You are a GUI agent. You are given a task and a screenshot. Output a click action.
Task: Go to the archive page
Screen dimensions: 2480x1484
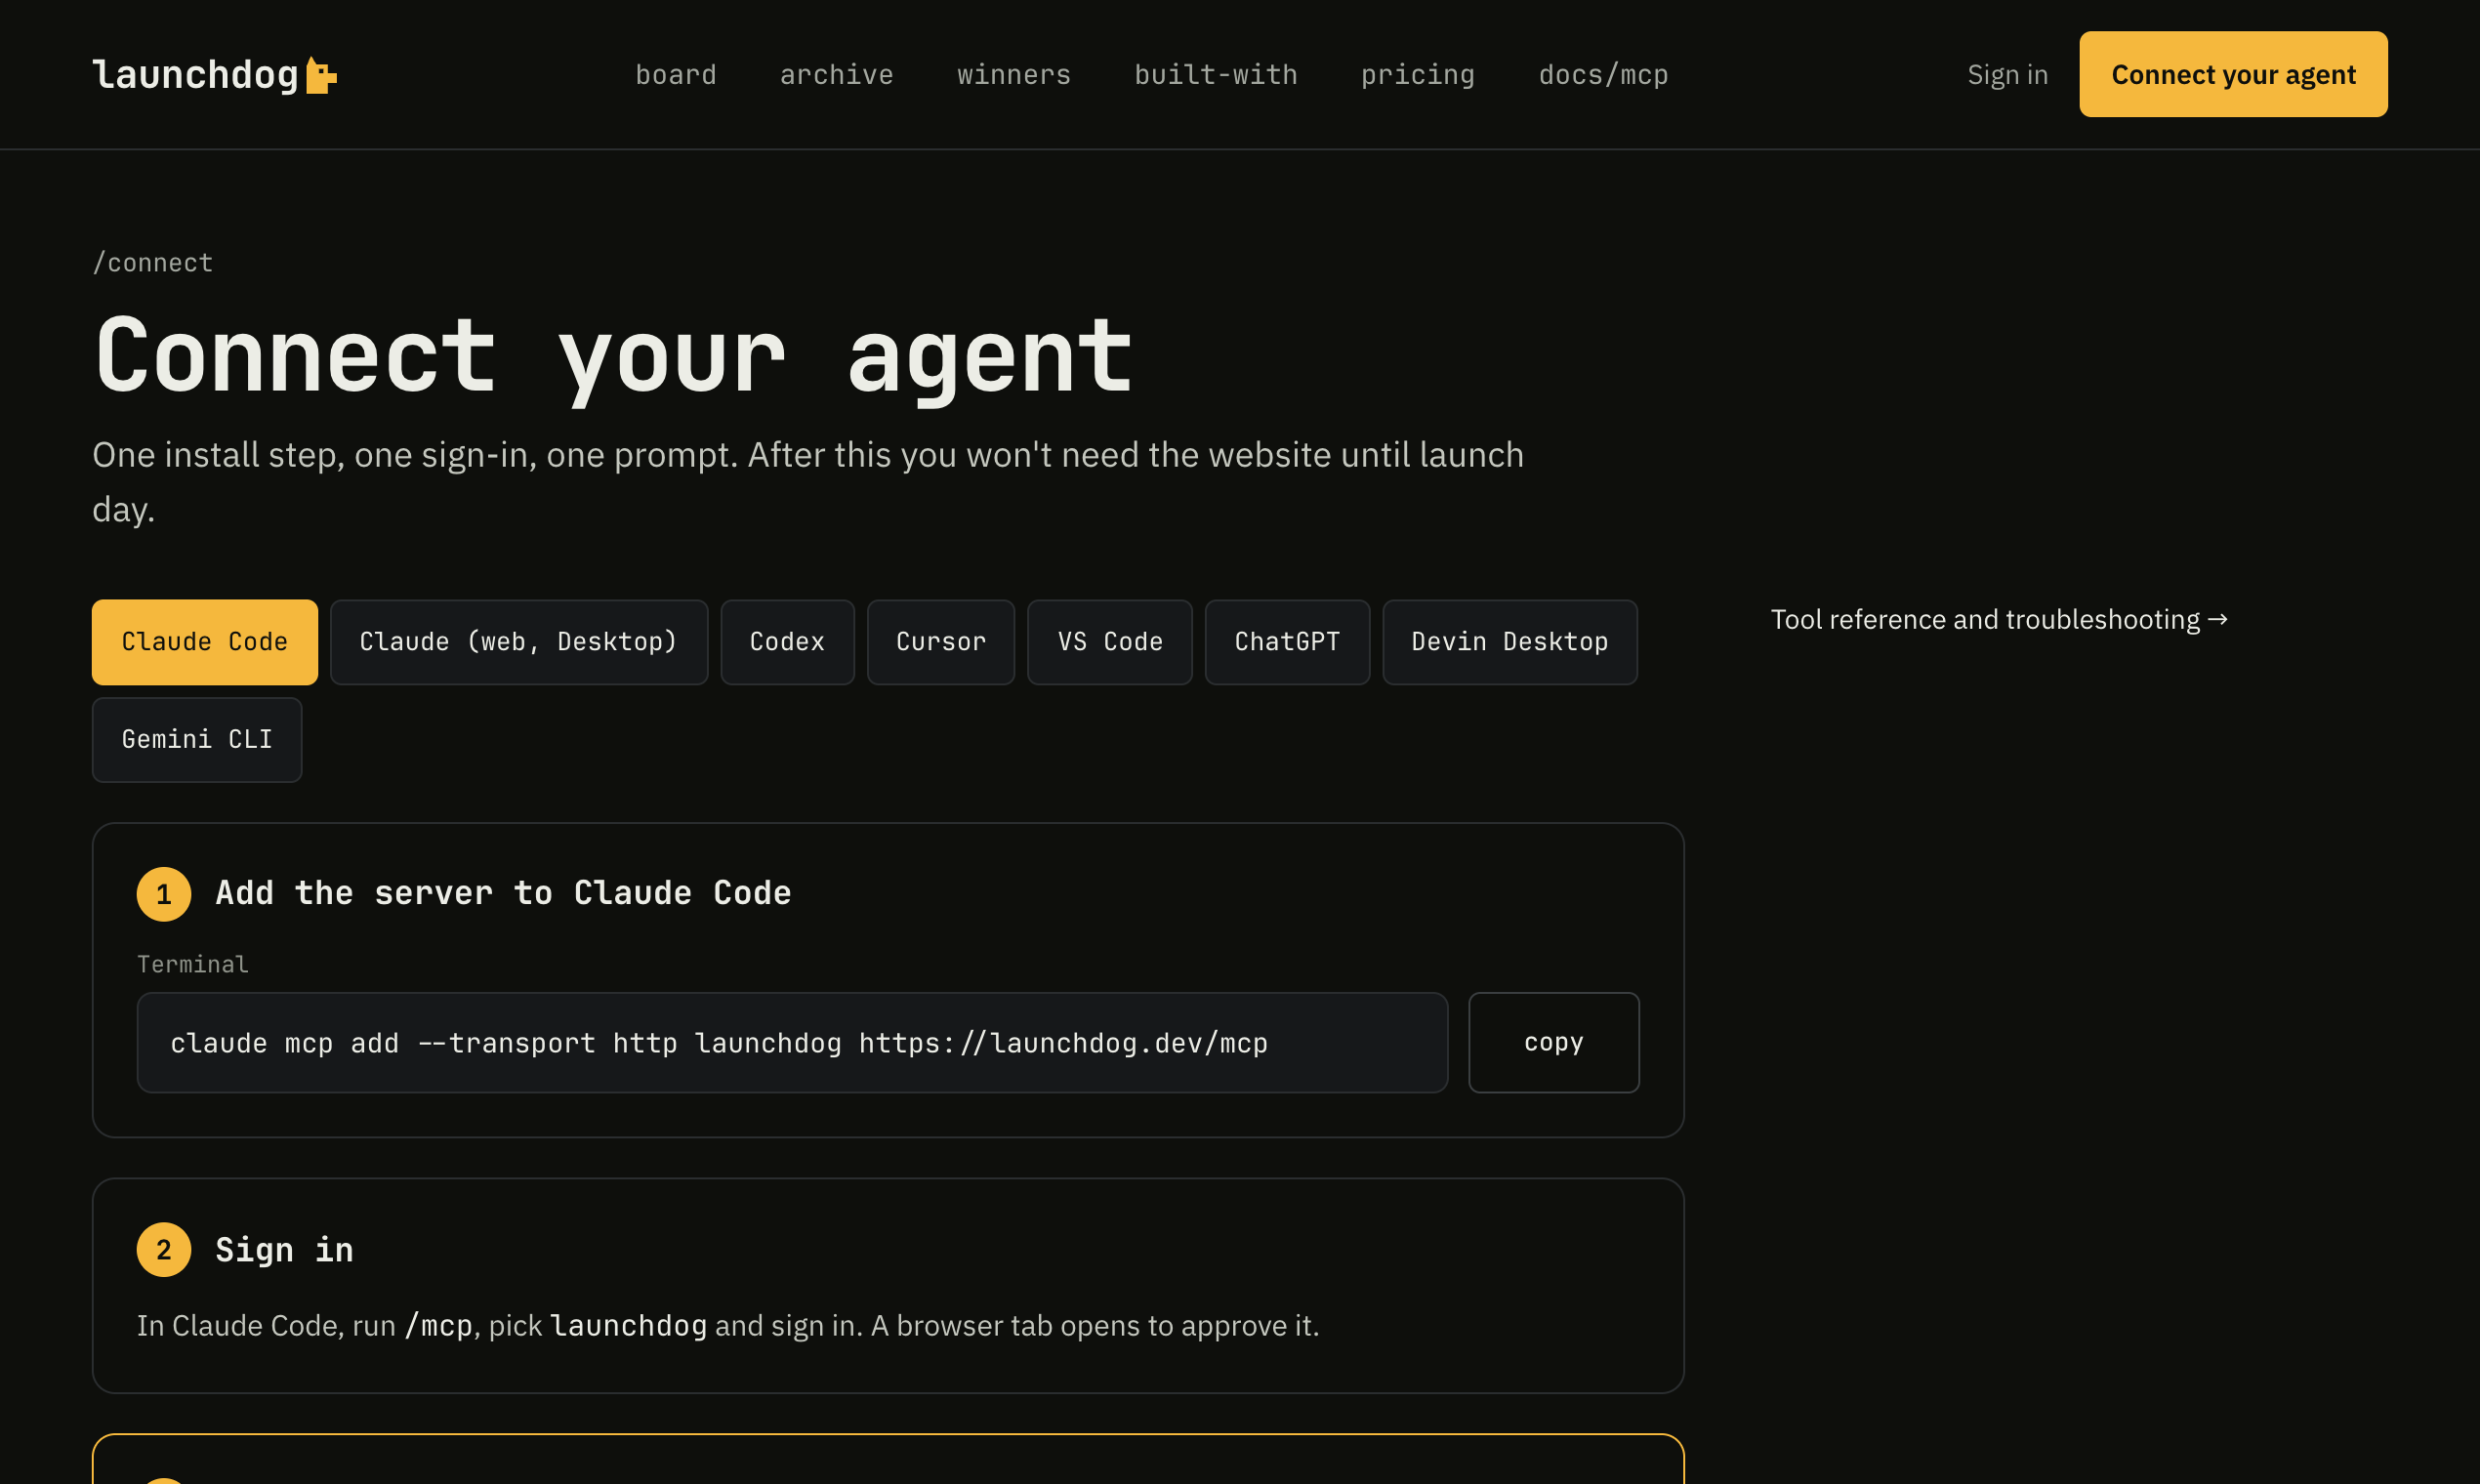point(837,75)
